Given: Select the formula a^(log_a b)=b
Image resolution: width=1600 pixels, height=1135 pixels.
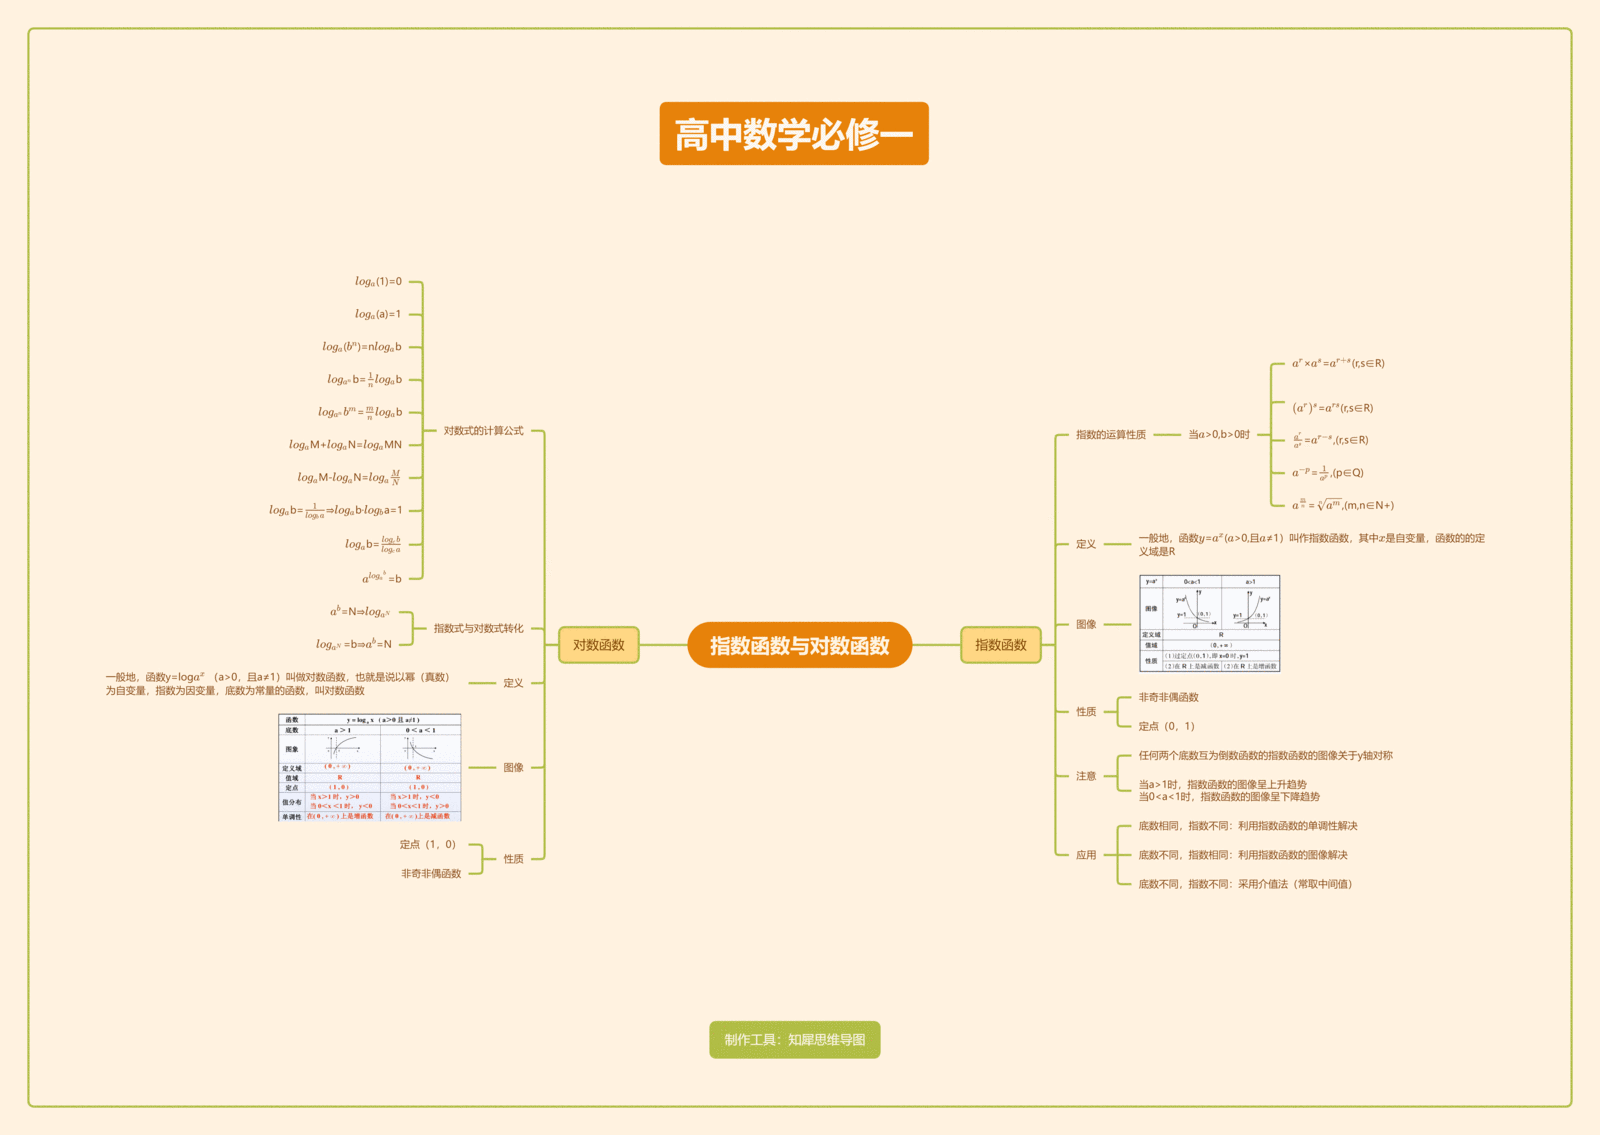Looking at the screenshot, I should (x=382, y=578).
